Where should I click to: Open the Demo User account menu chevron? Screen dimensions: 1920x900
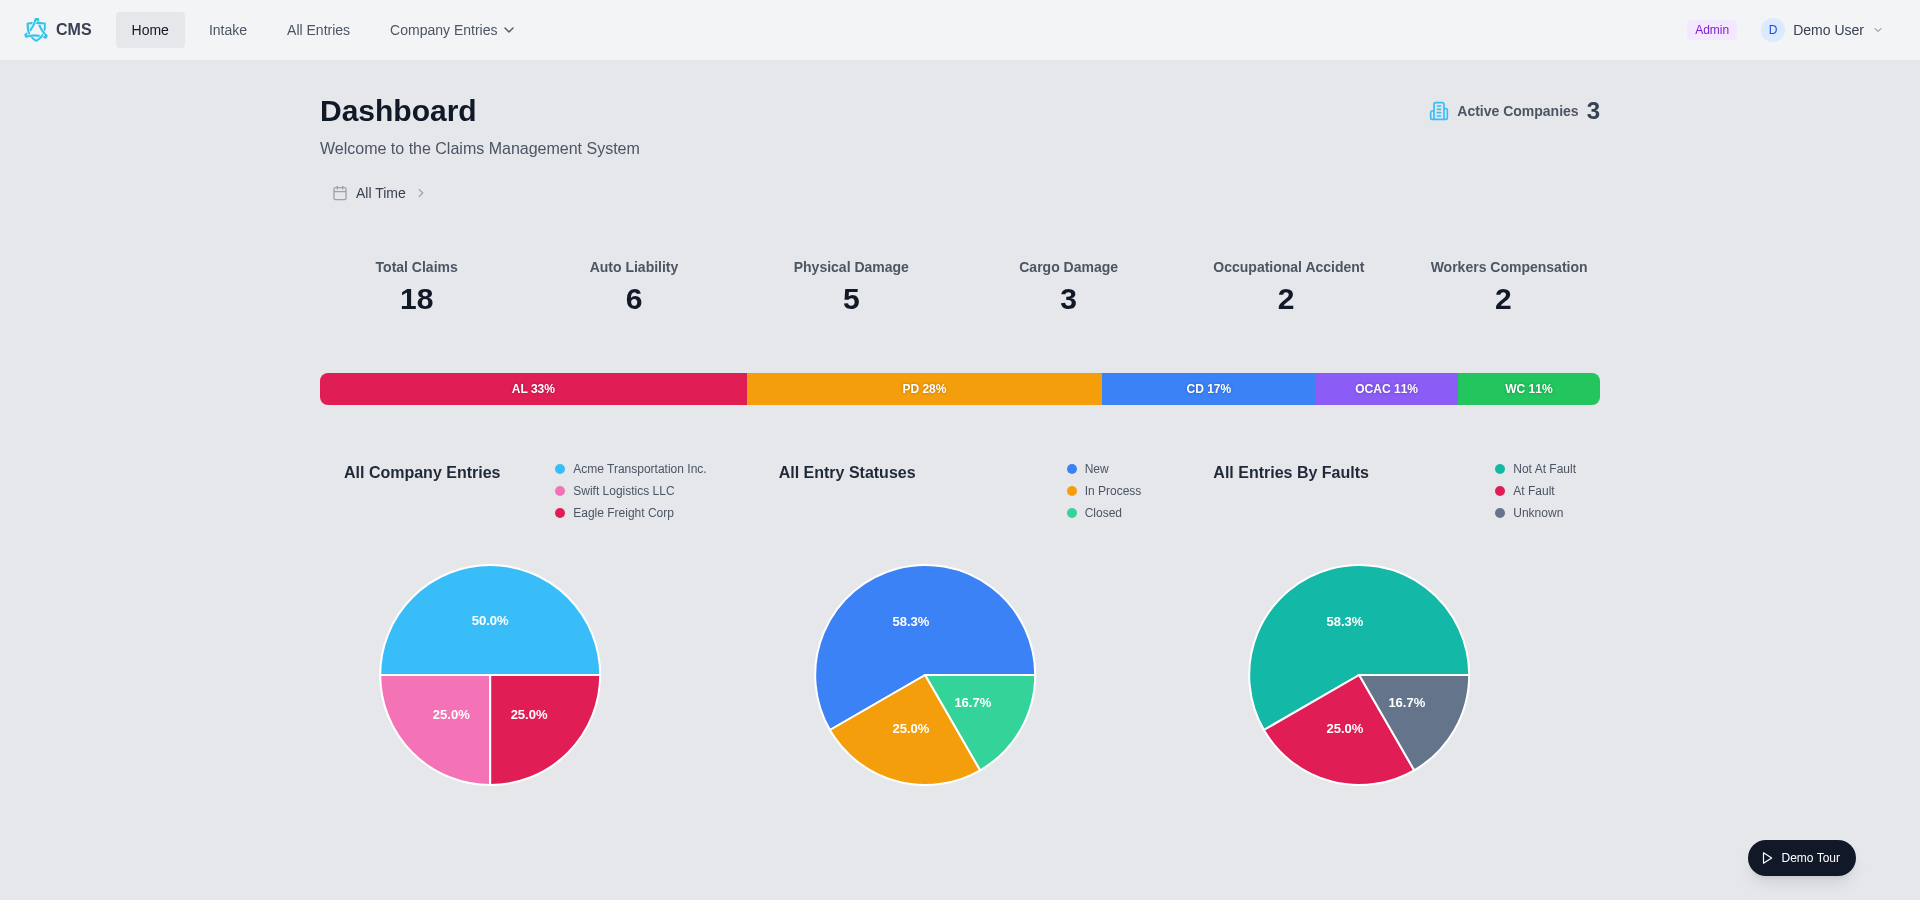coord(1878,30)
